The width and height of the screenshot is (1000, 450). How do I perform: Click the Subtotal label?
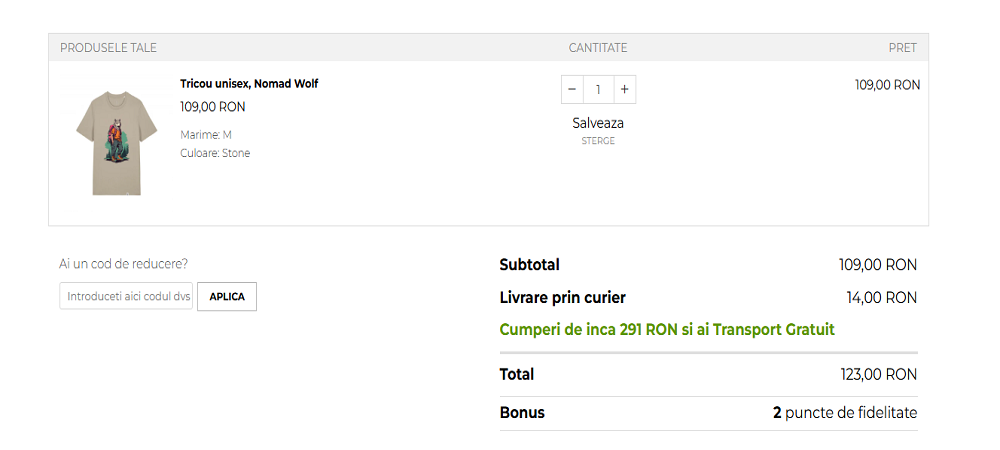pyautogui.click(x=529, y=265)
